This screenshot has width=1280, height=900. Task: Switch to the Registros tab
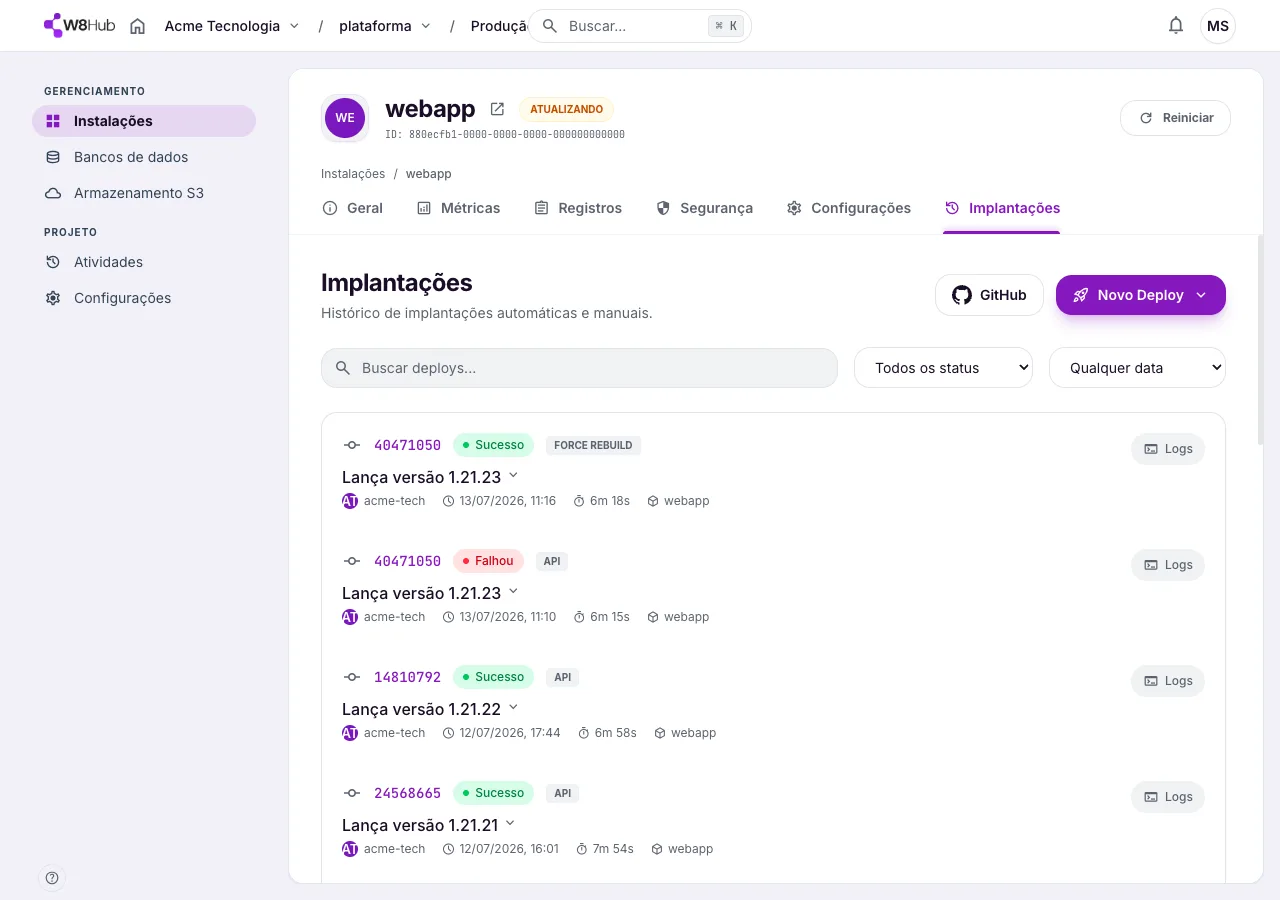(578, 208)
